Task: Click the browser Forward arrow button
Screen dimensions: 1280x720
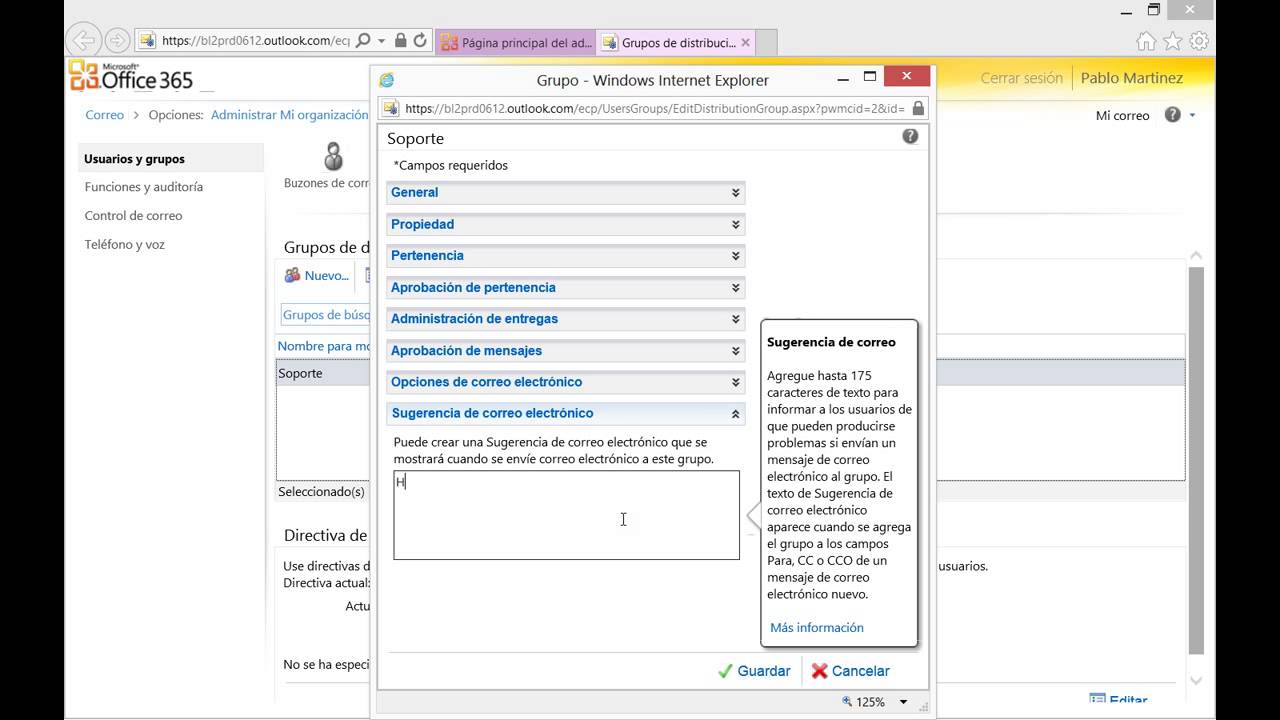Action: tap(117, 41)
